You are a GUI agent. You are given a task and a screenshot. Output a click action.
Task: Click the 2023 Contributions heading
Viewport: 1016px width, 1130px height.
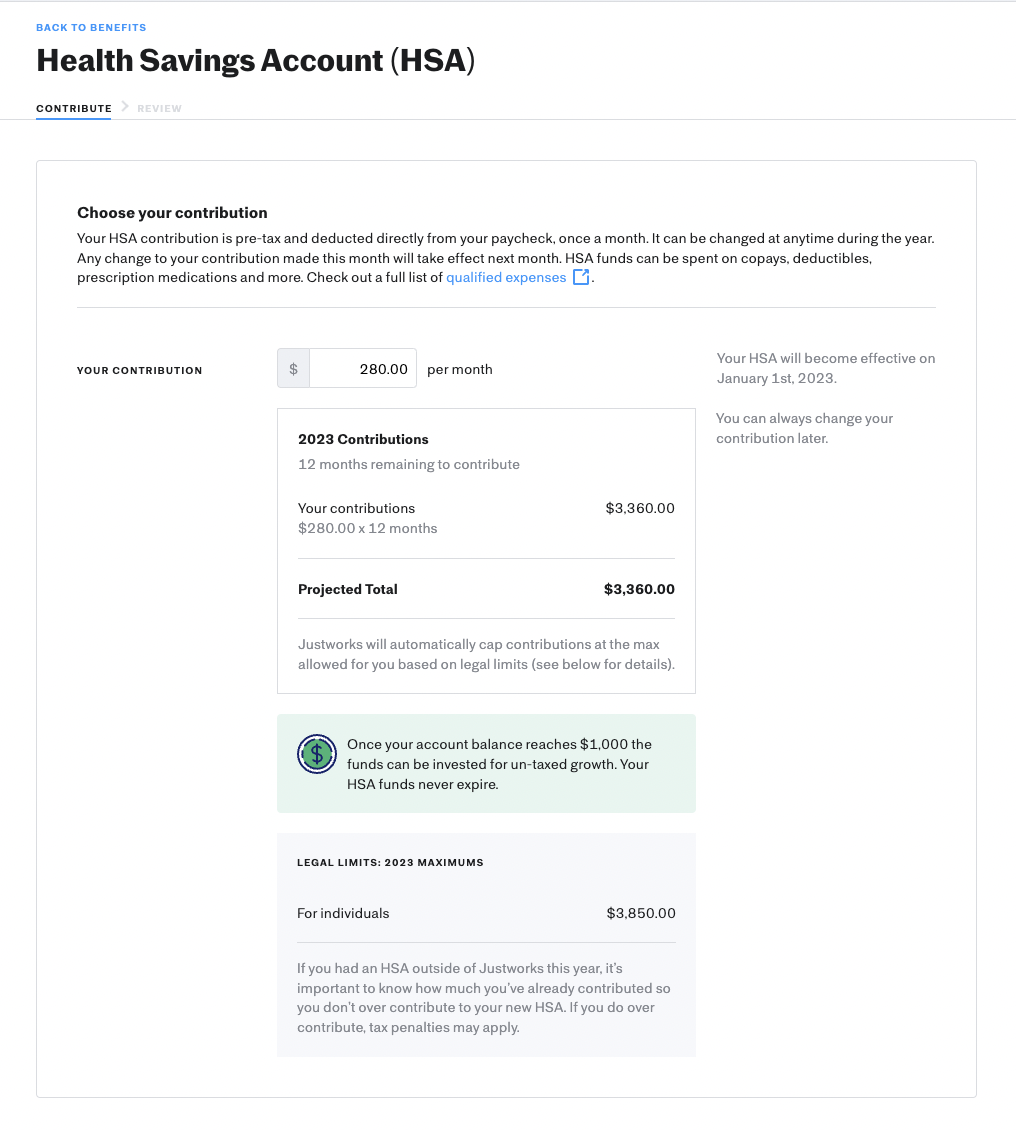(363, 439)
